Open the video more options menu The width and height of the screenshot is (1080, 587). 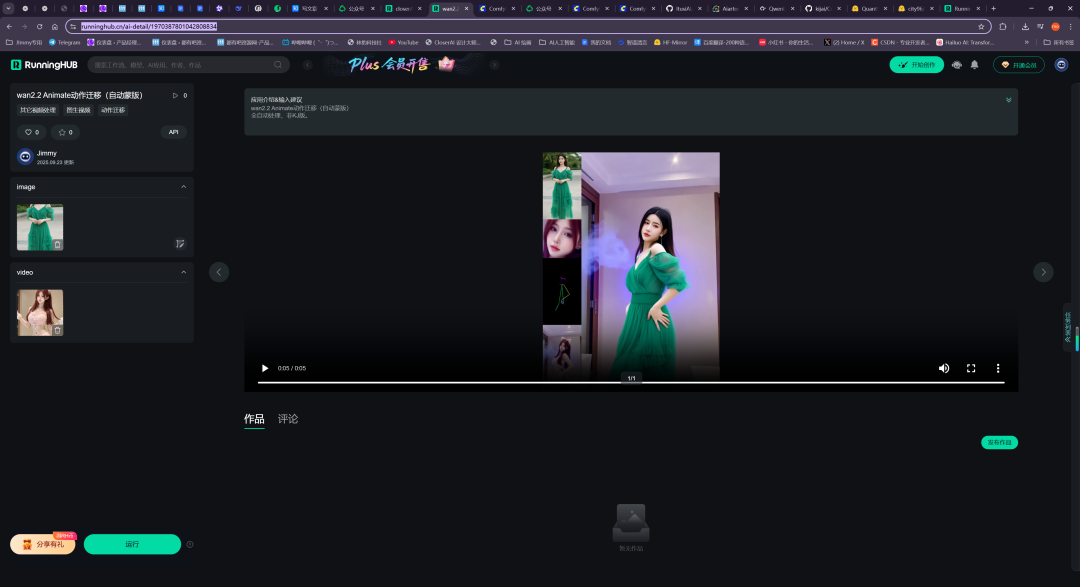click(997, 368)
